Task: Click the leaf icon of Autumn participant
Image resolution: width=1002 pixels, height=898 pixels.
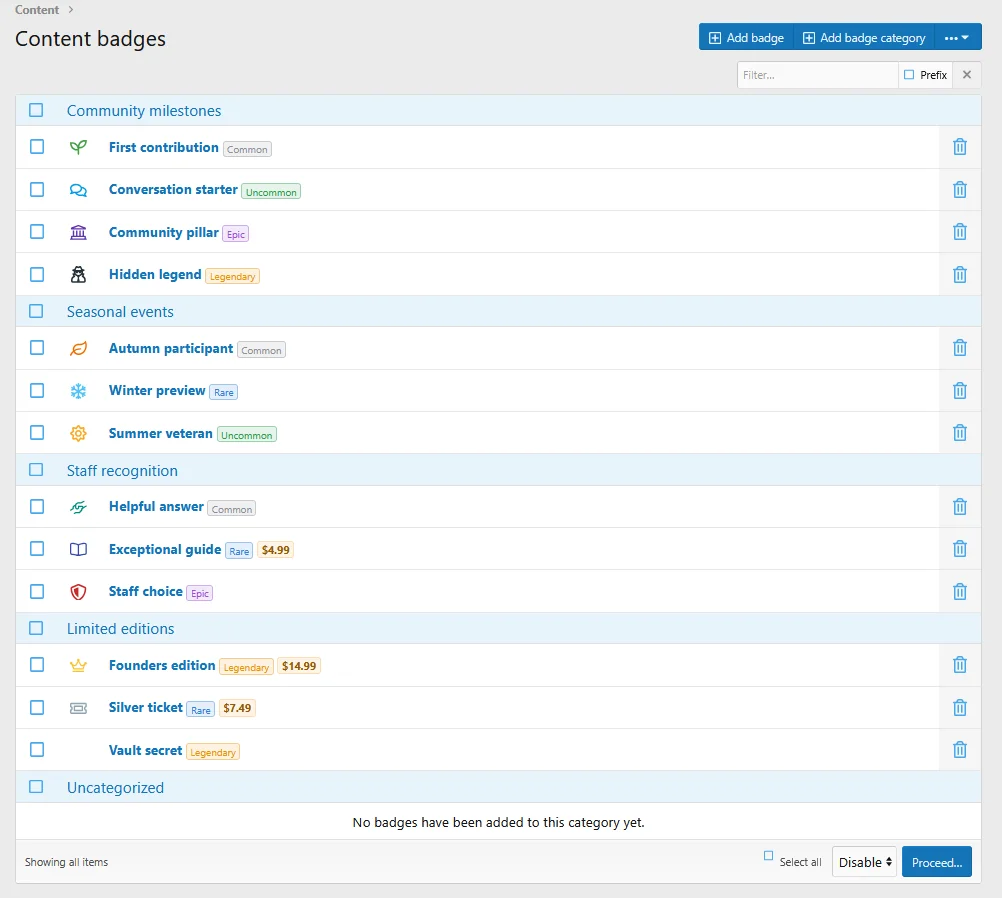Action: pyautogui.click(x=78, y=348)
